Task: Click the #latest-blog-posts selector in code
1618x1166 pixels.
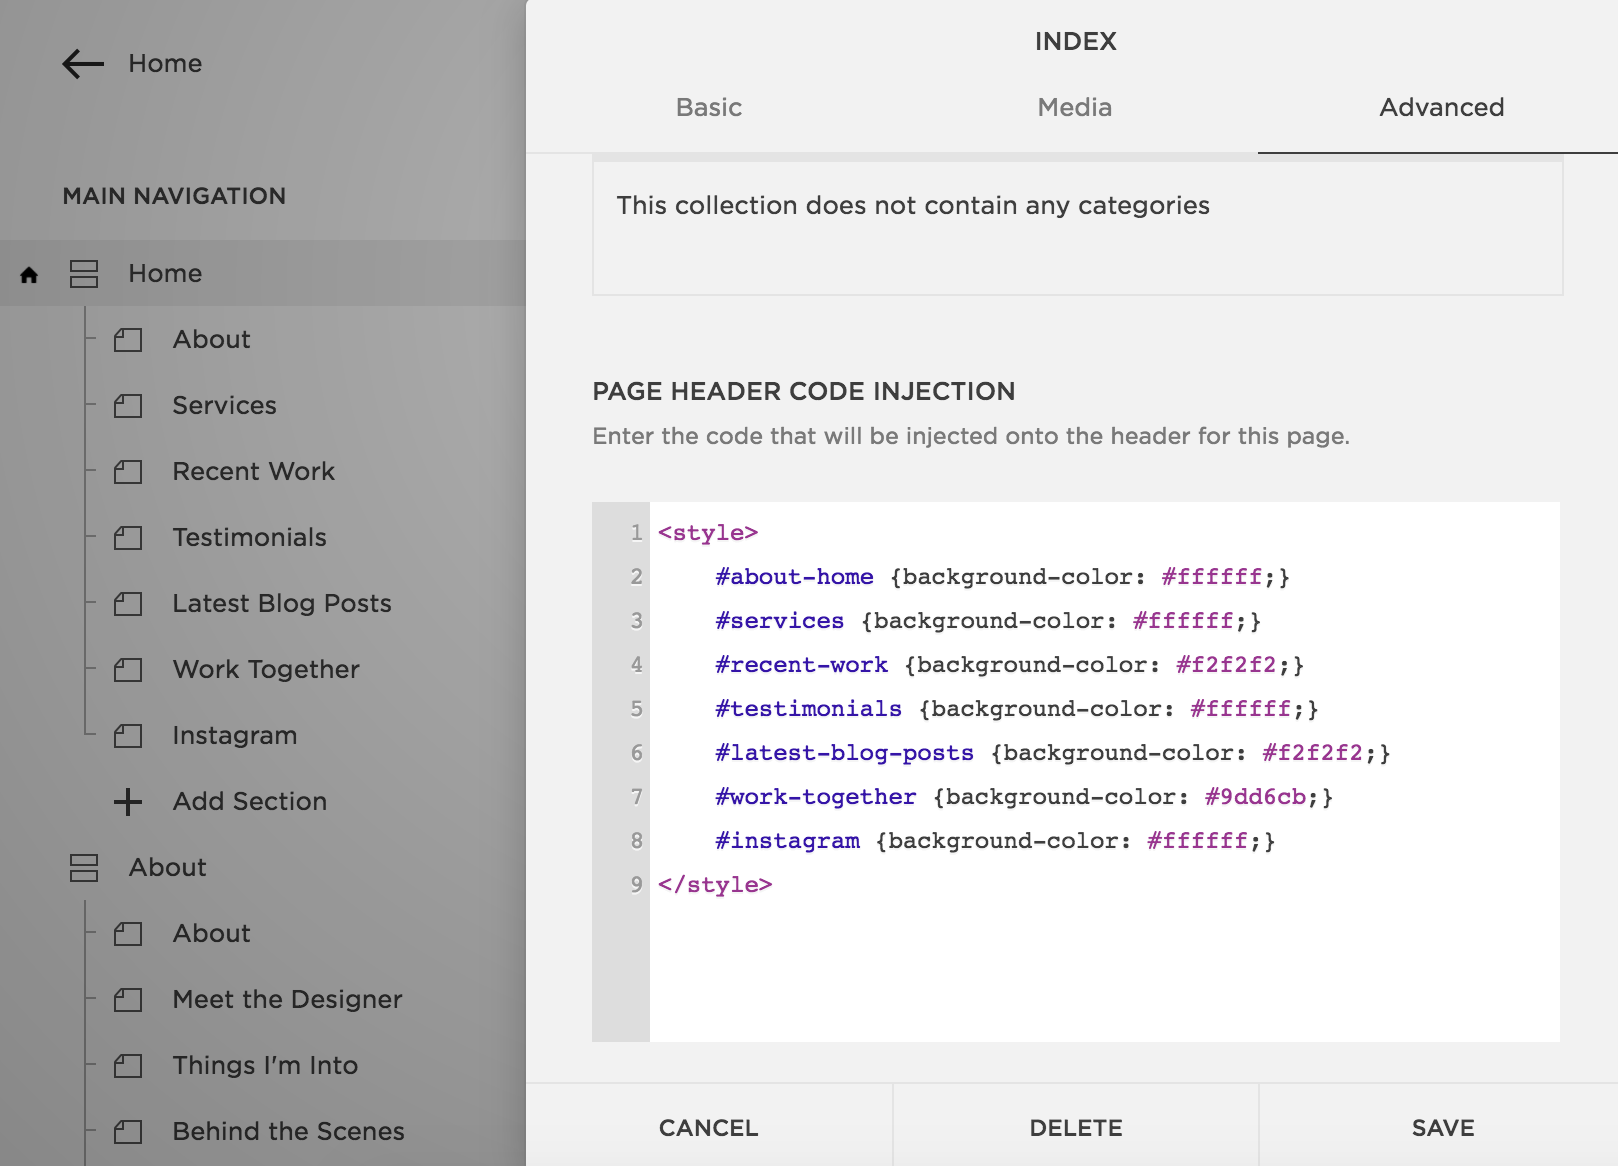Action: [845, 753]
